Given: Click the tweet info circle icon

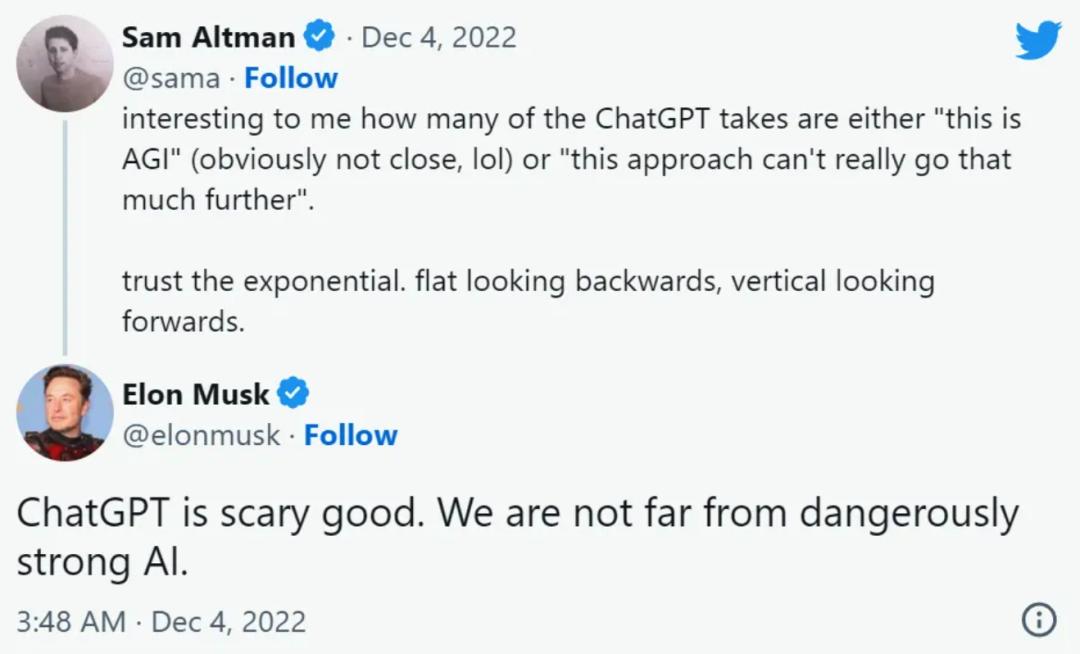Looking at the screenshot, I should click(1039, 620).
